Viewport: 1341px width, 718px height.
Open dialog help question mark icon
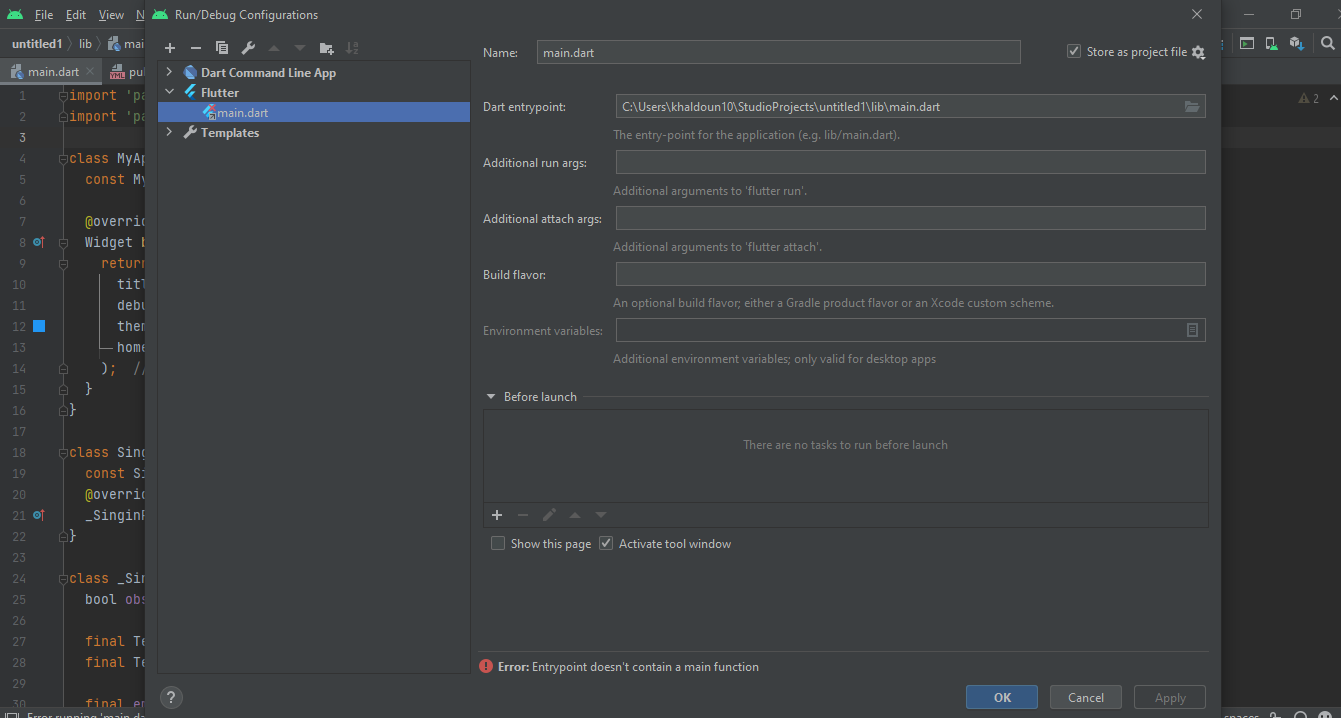(171, 698)
